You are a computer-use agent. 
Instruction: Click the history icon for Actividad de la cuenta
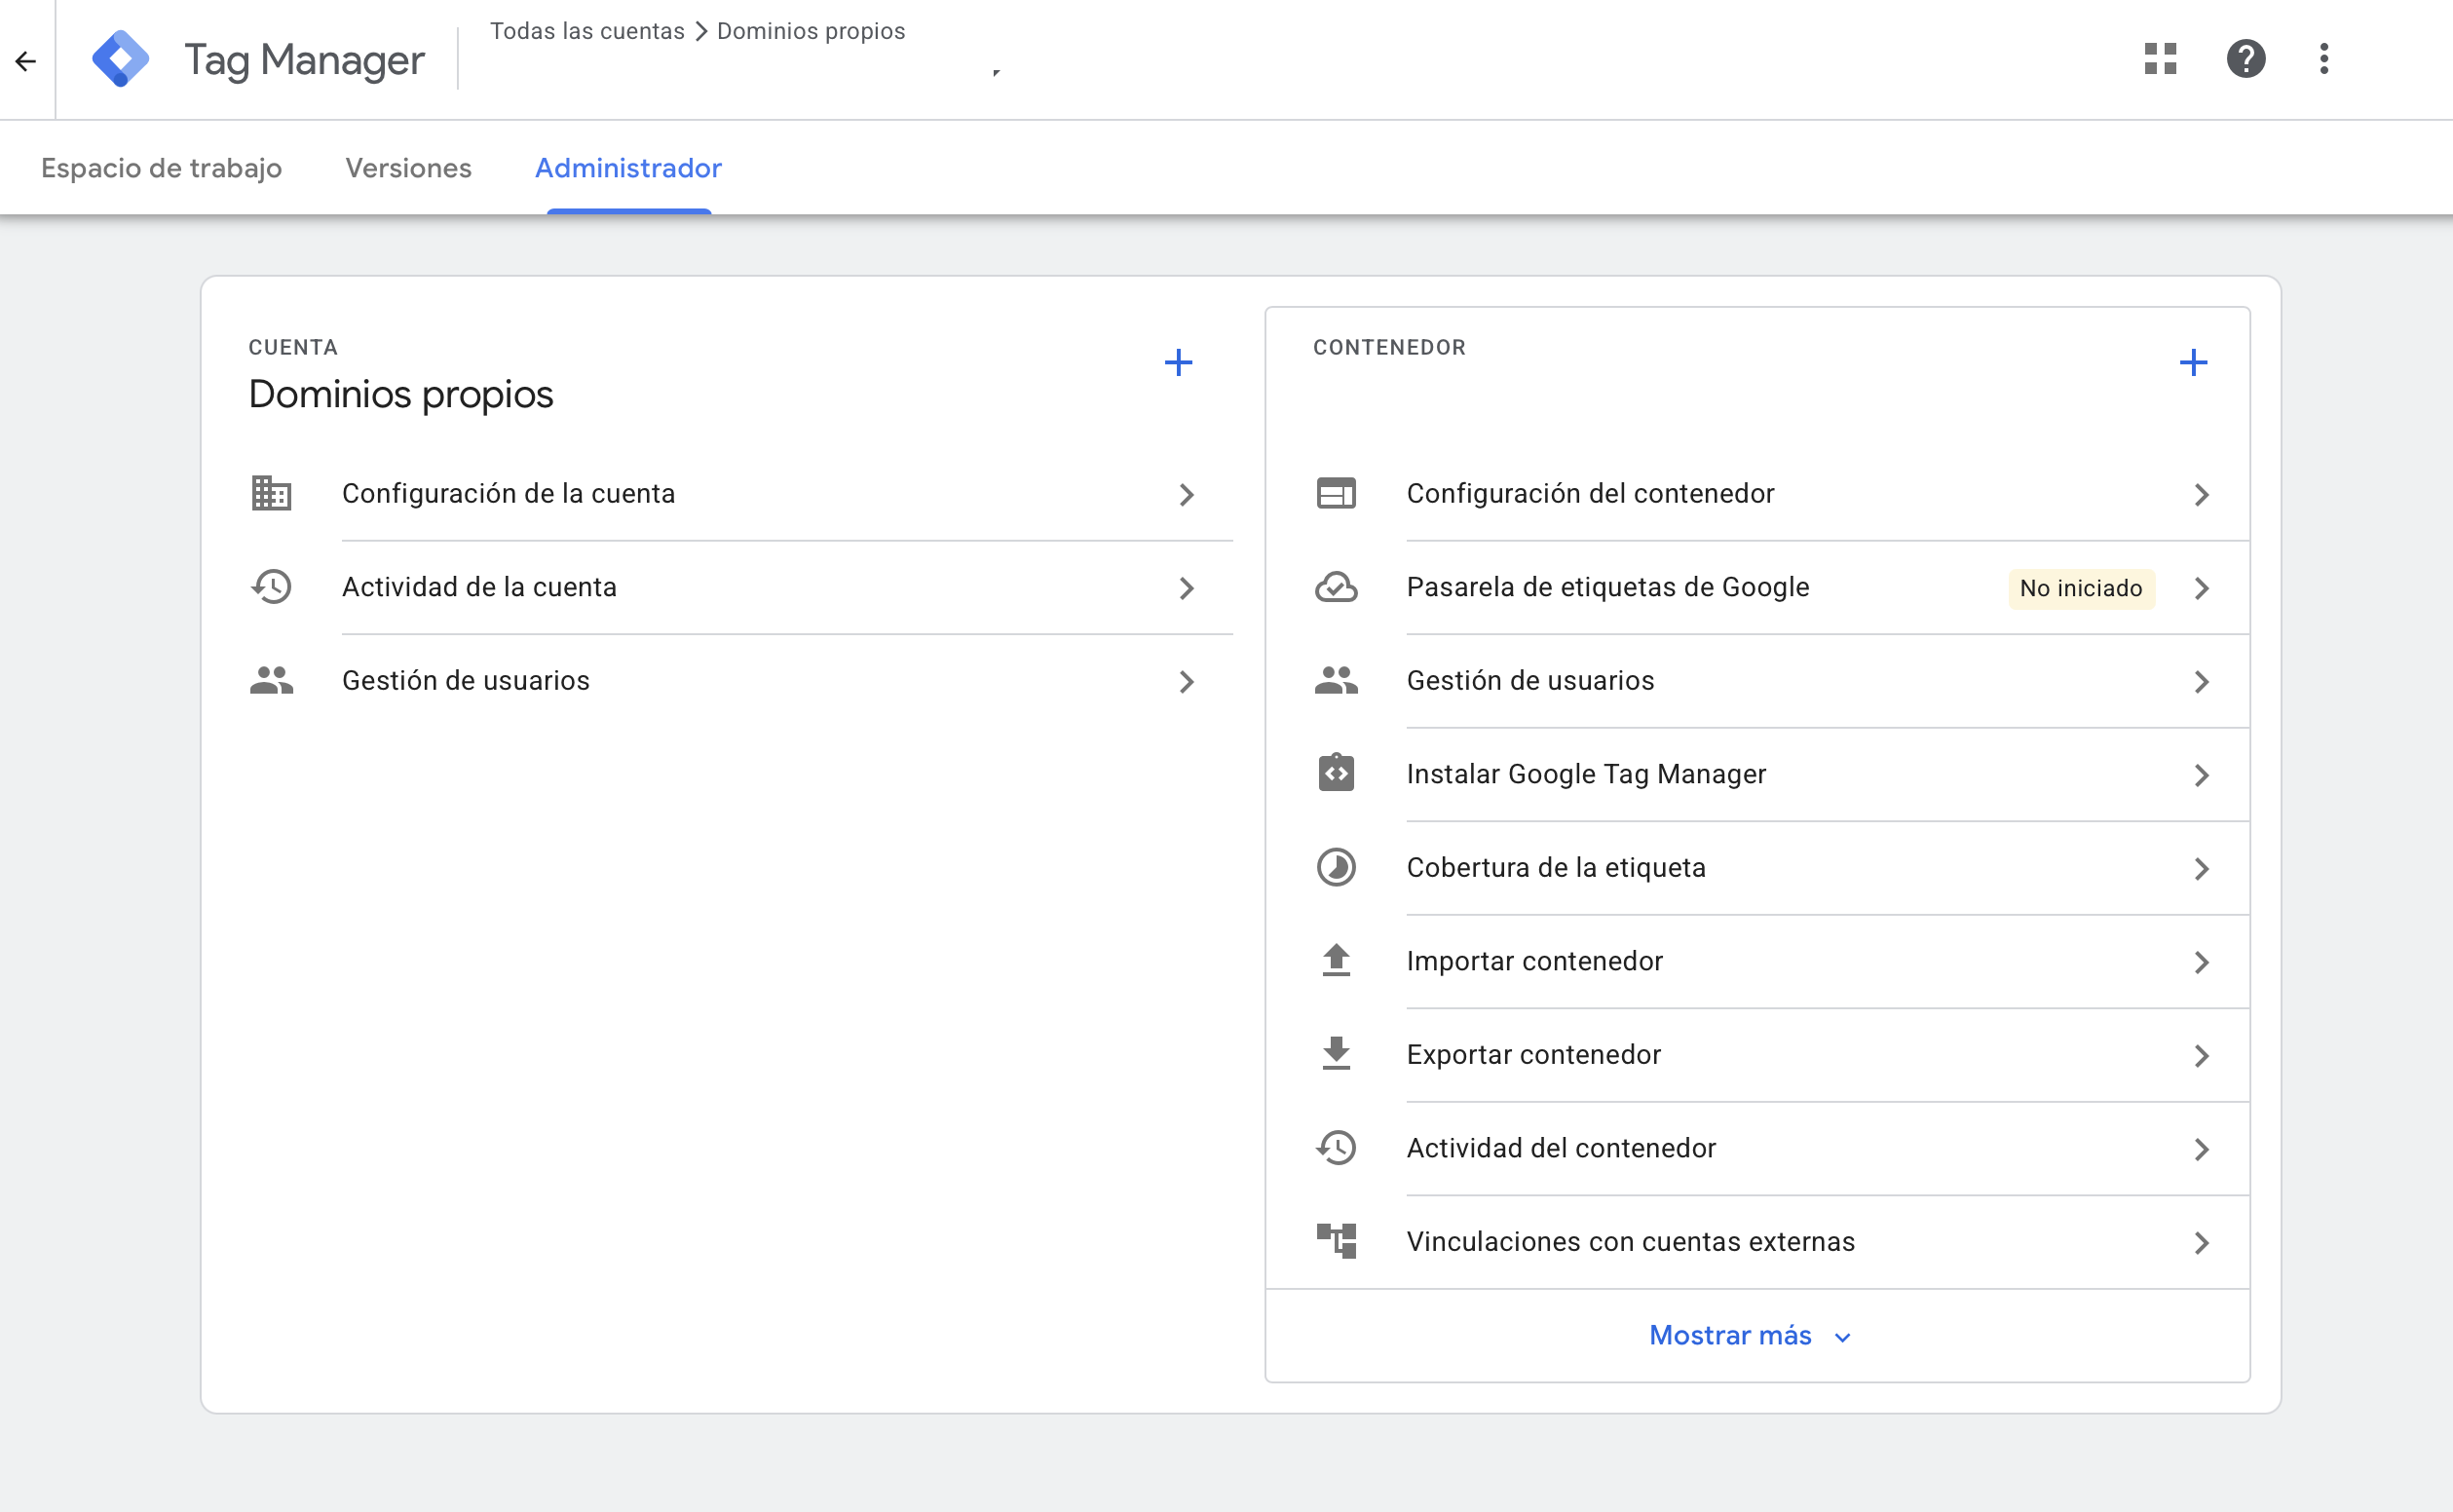[x=271, y=587]
